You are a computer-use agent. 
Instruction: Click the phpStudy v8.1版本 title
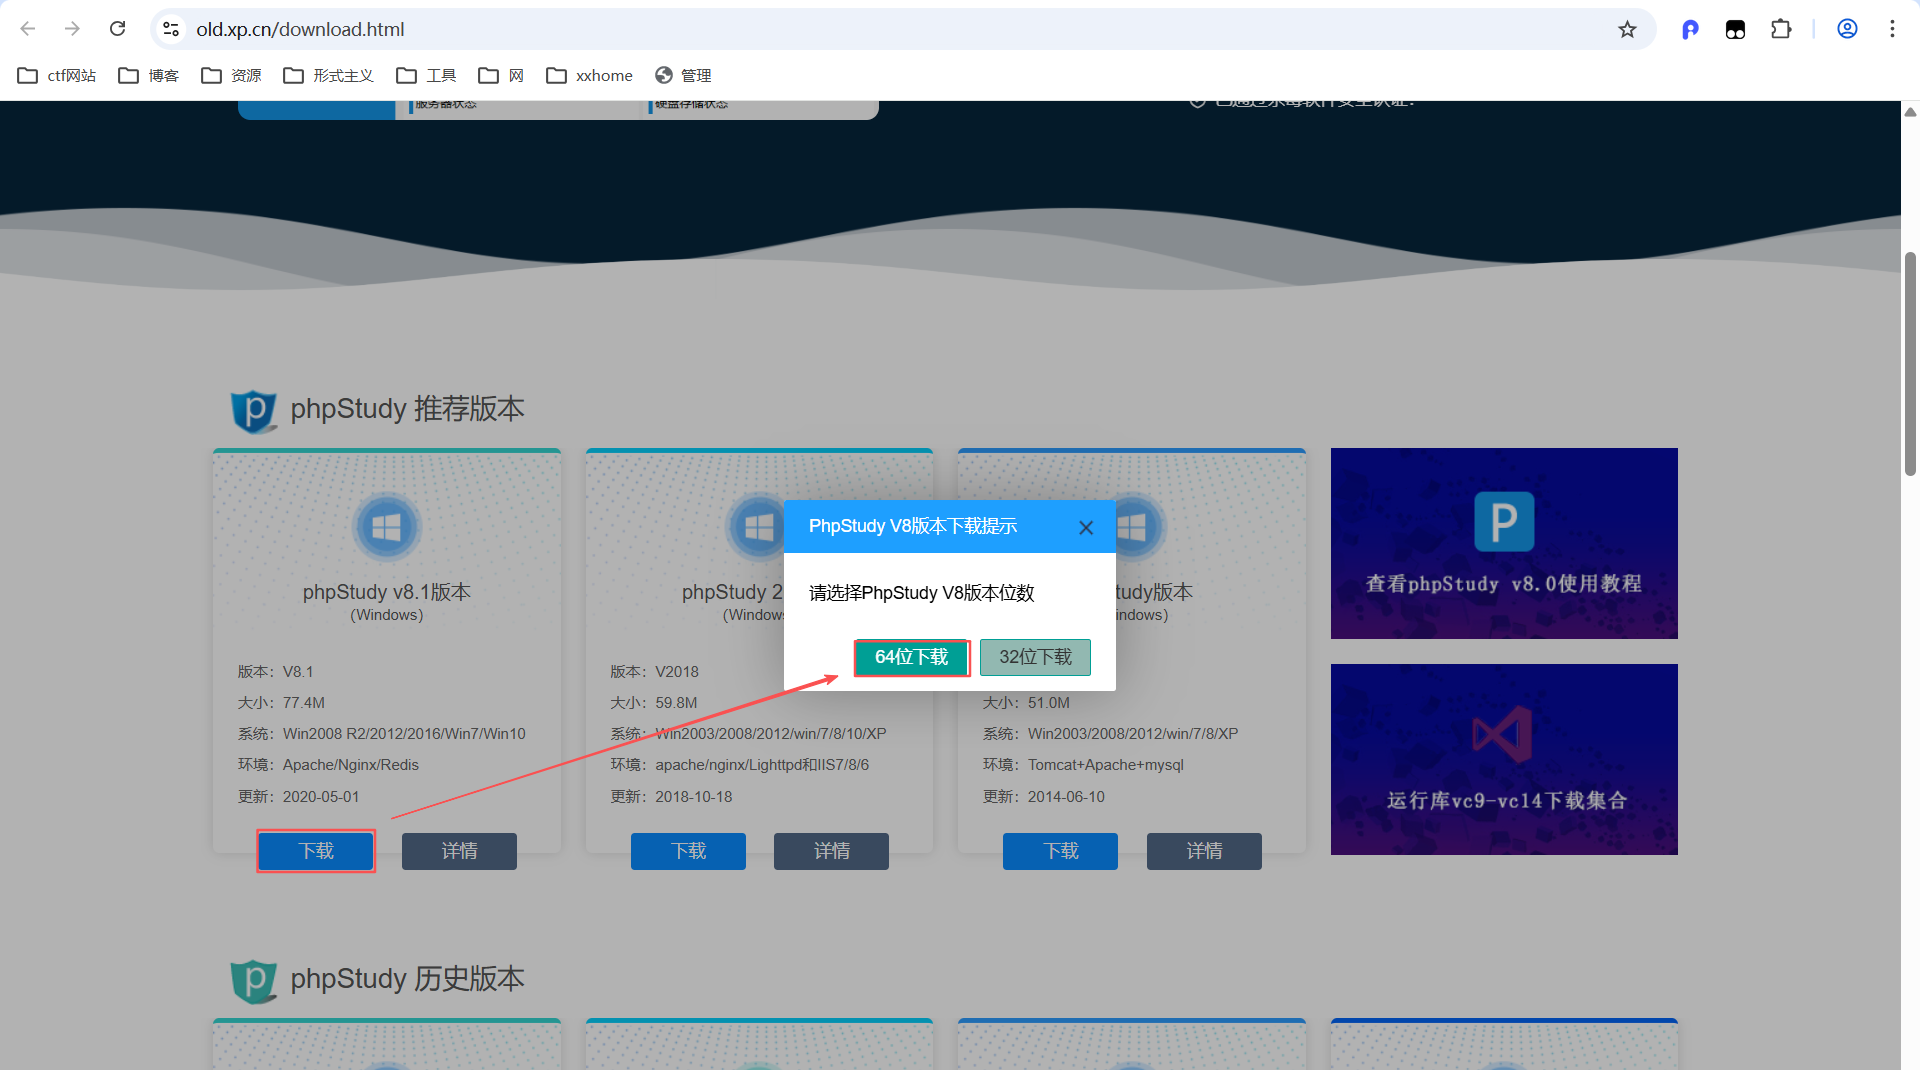pos(387,592)
